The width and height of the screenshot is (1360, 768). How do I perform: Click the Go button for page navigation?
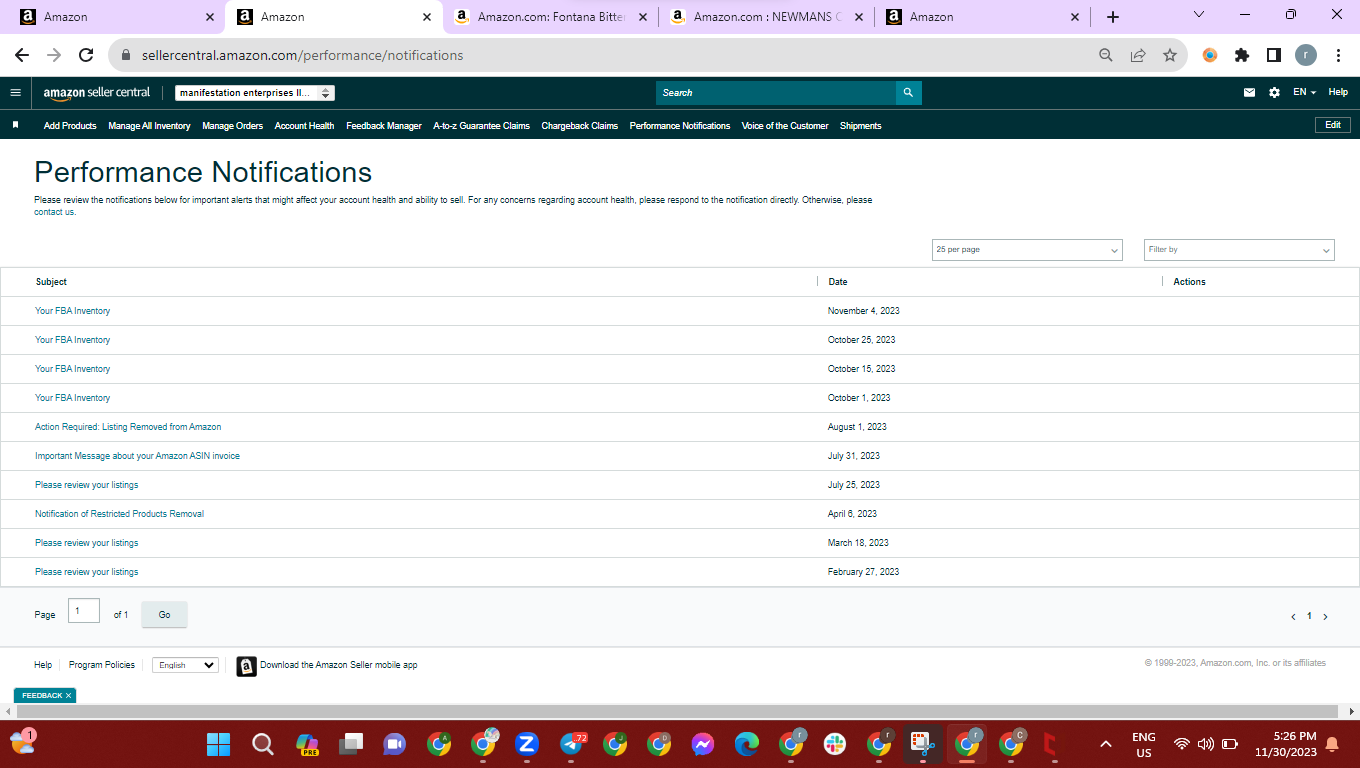(165, 615)
